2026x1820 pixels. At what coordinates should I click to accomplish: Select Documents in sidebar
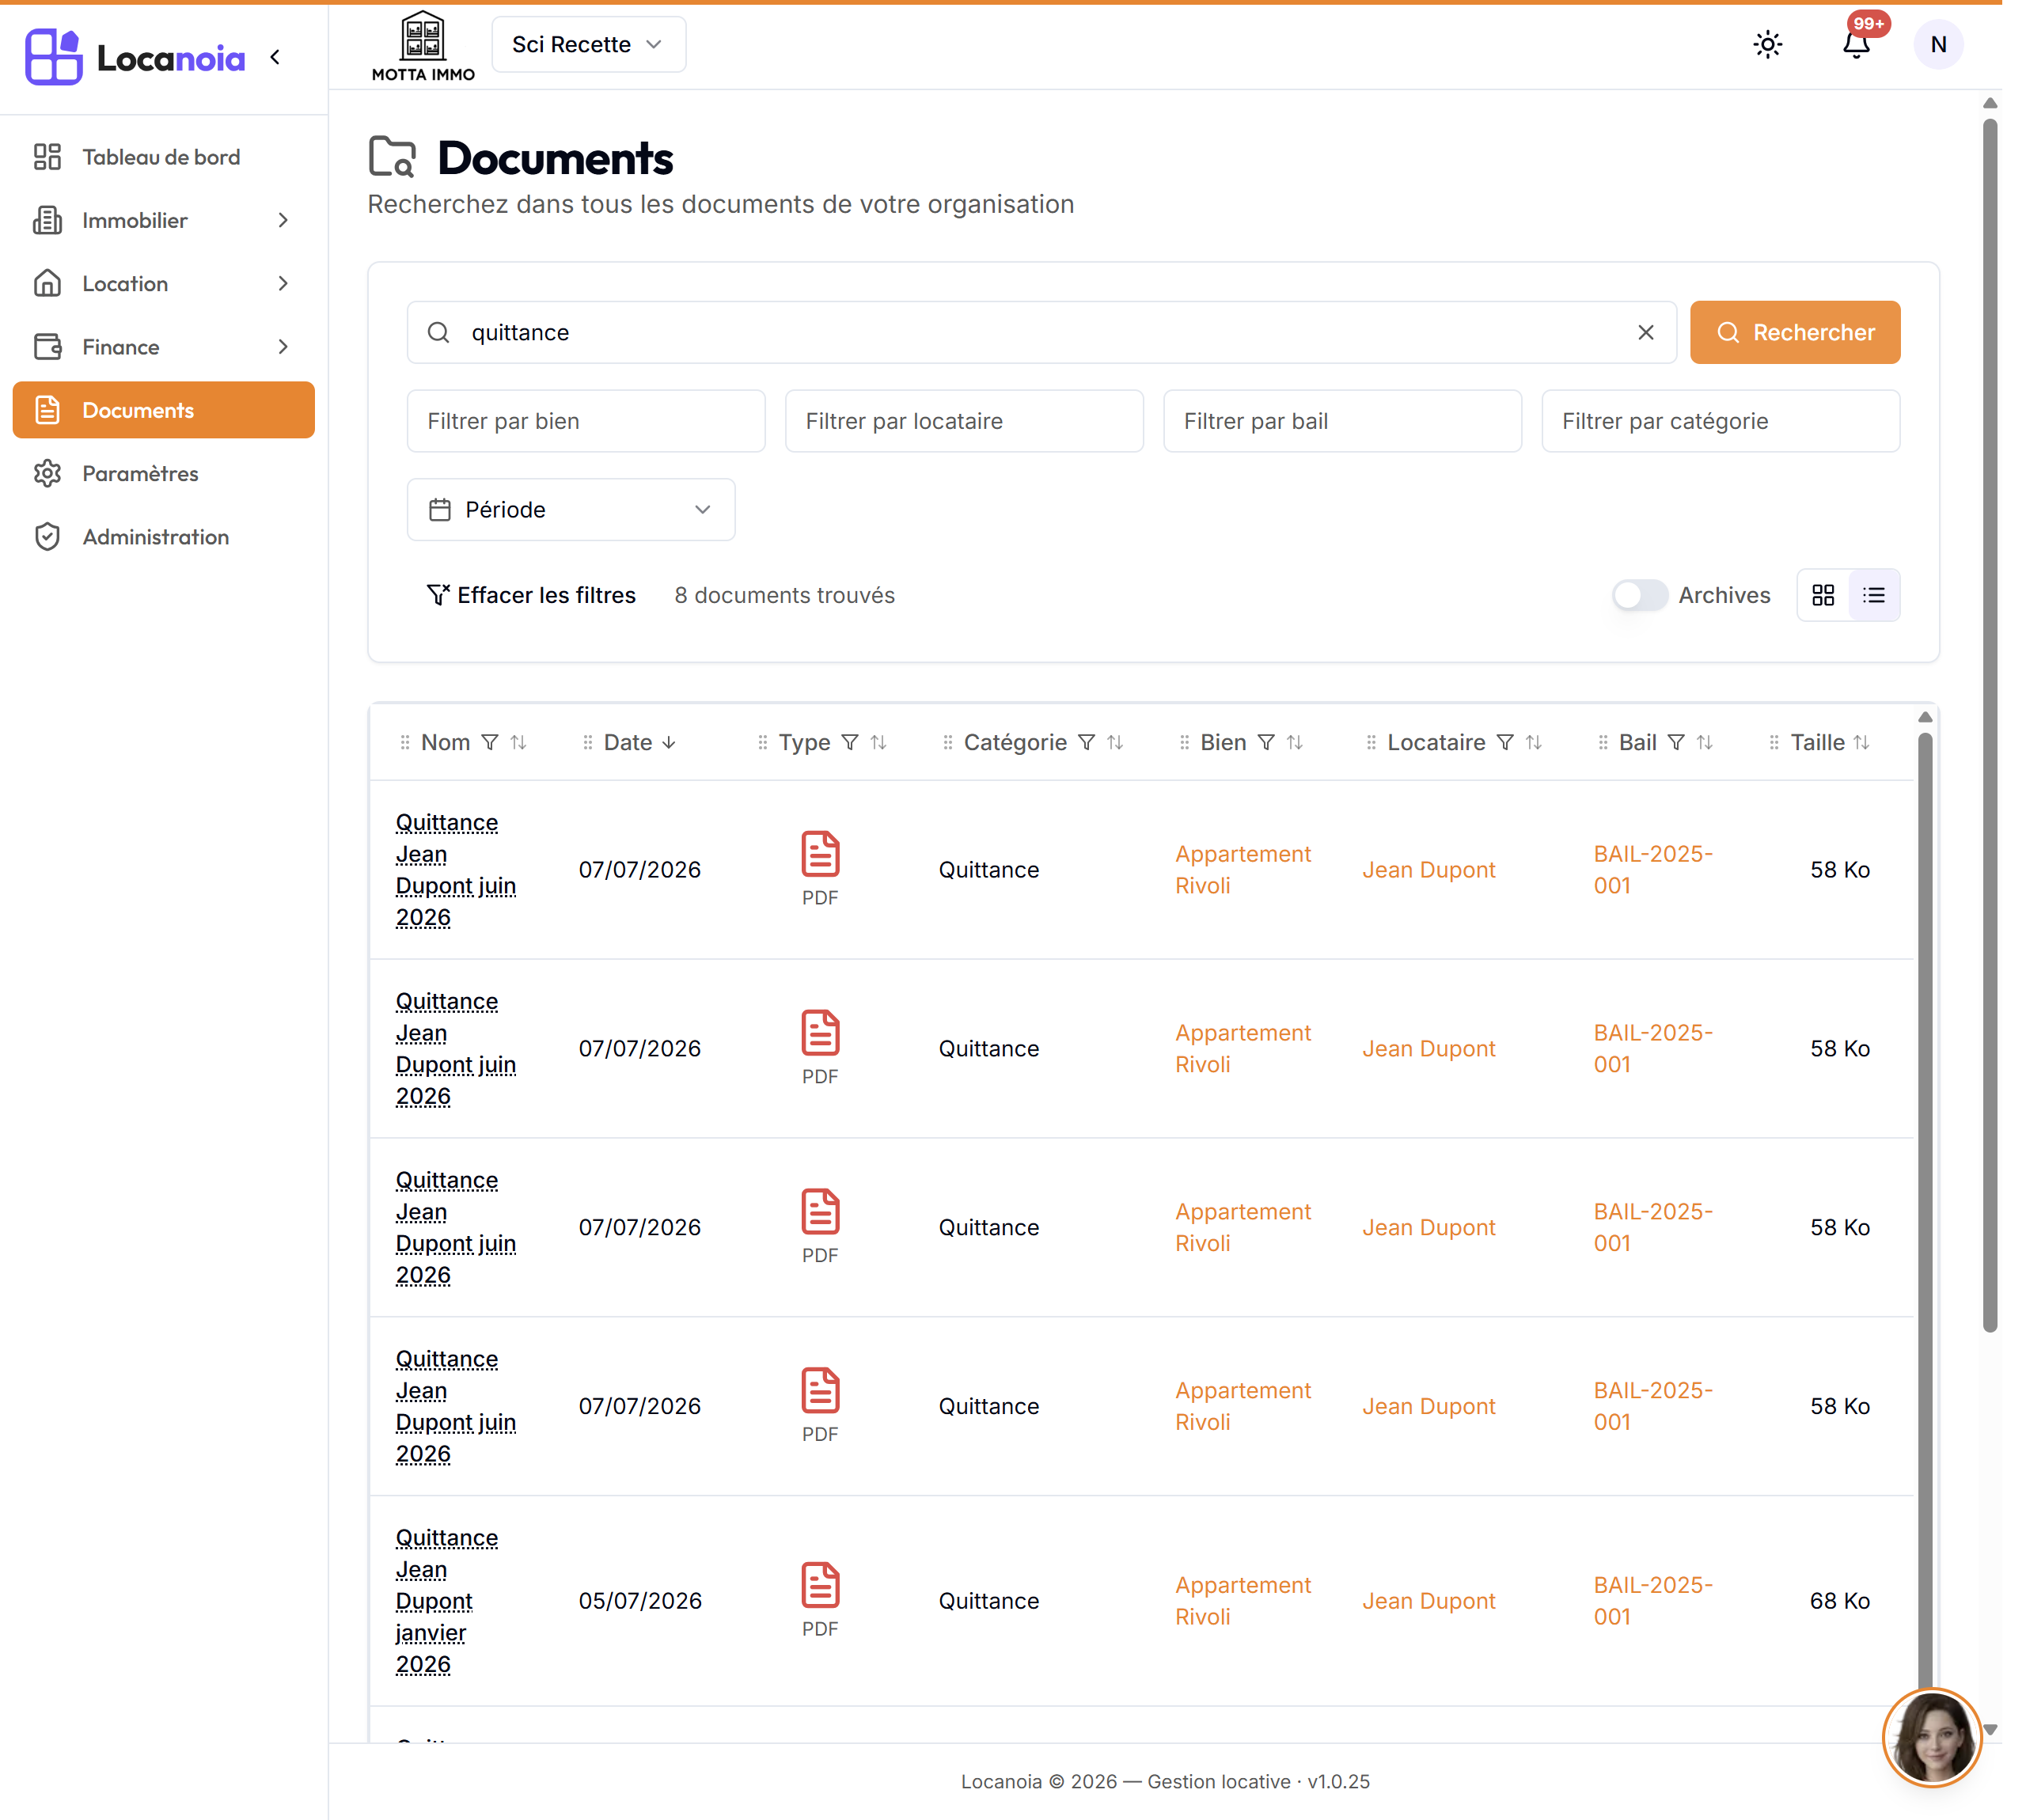coord(163,411)
